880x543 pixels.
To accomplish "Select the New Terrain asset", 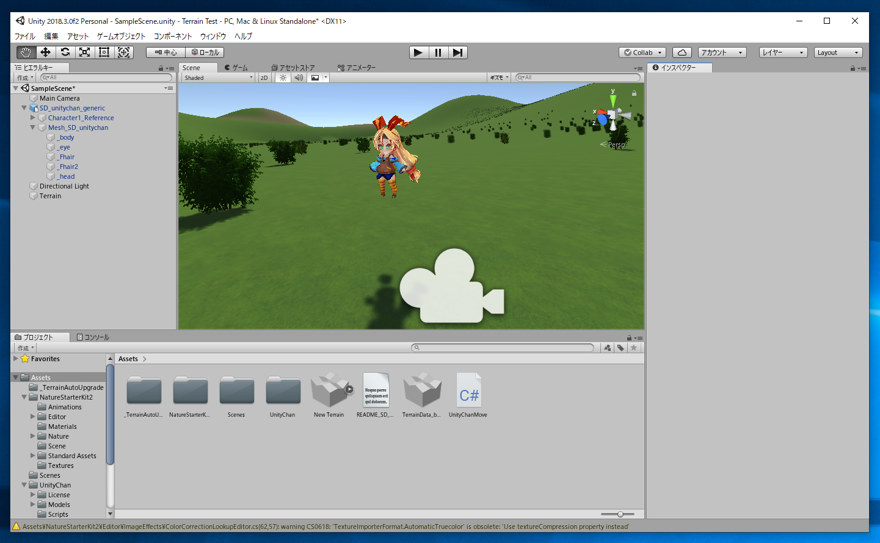I will pos(331,390).
